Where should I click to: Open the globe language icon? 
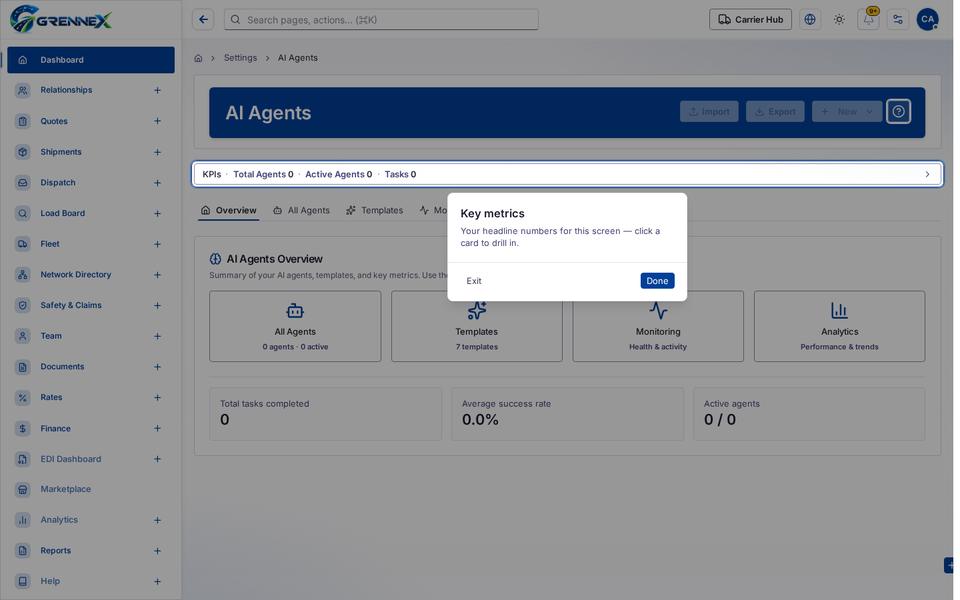tap(810, 20)
